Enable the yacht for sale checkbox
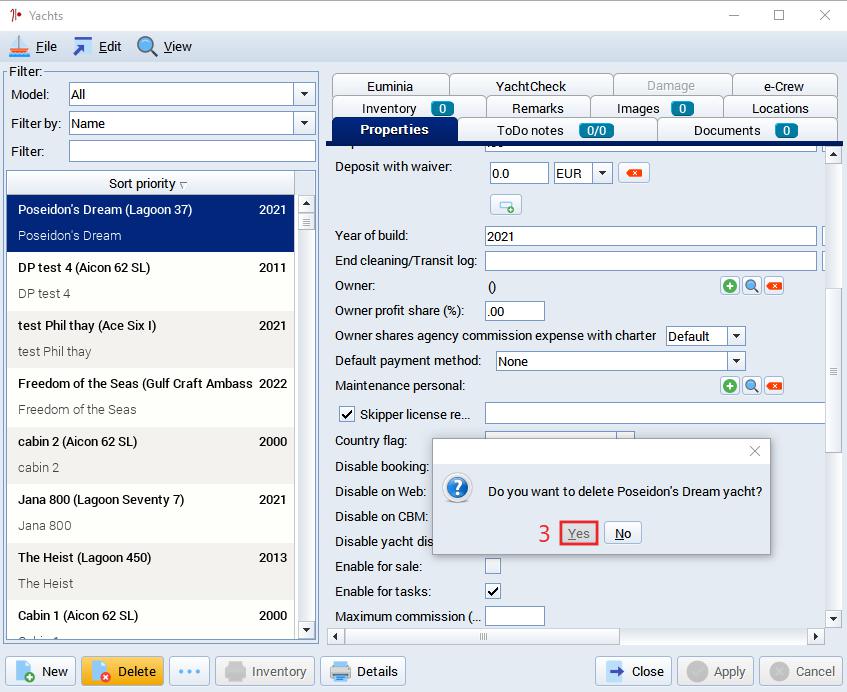This screenshot has height=692, width=847. coord(493,566)
